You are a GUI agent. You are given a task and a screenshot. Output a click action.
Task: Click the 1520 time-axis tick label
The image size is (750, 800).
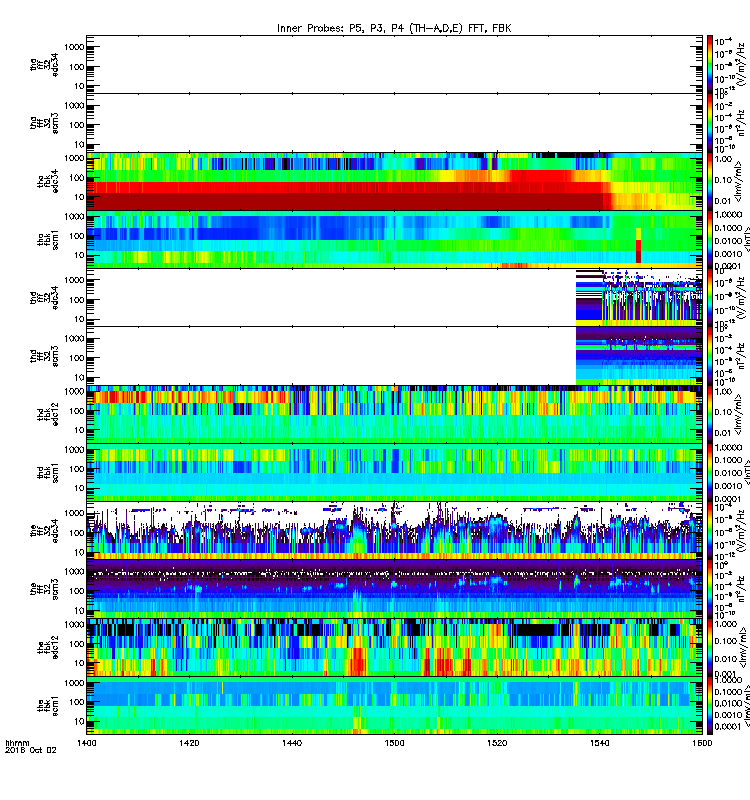point(497,742)
